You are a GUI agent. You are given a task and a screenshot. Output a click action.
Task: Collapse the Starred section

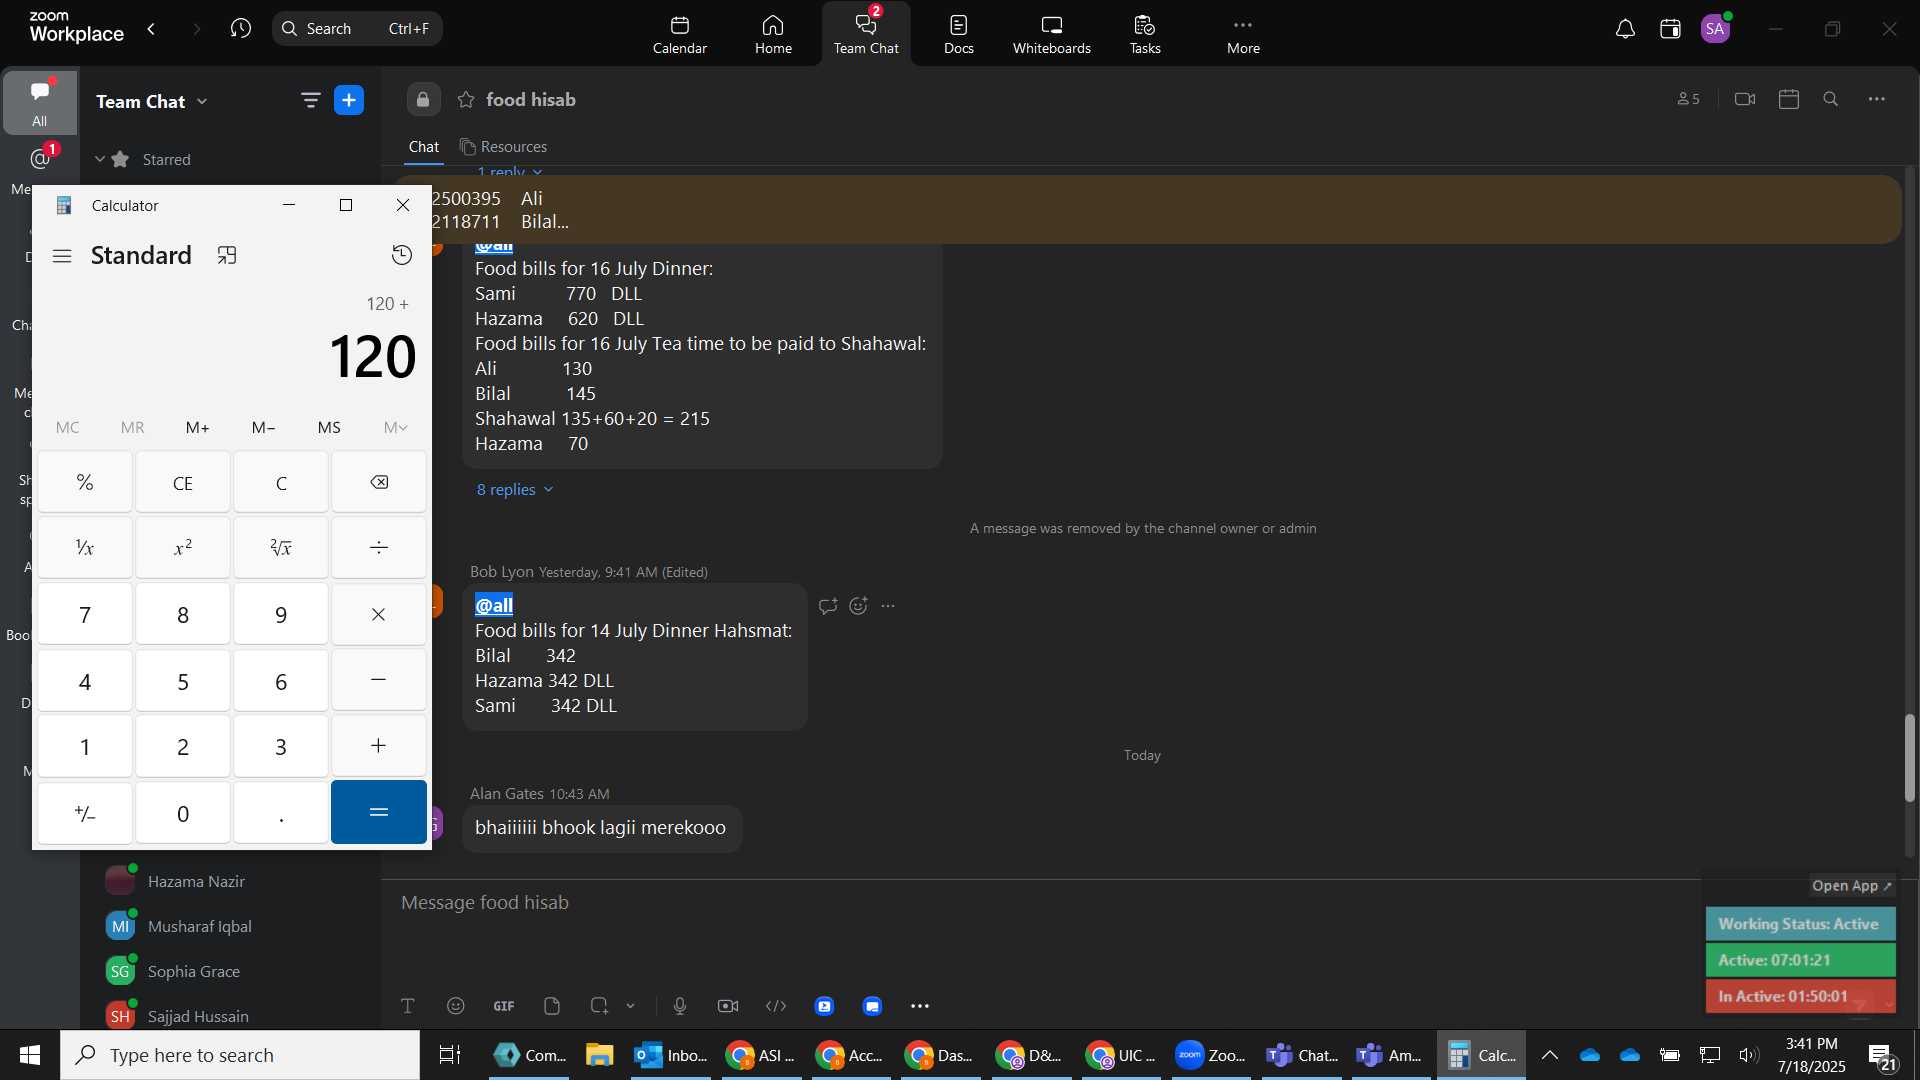point(100,159)
